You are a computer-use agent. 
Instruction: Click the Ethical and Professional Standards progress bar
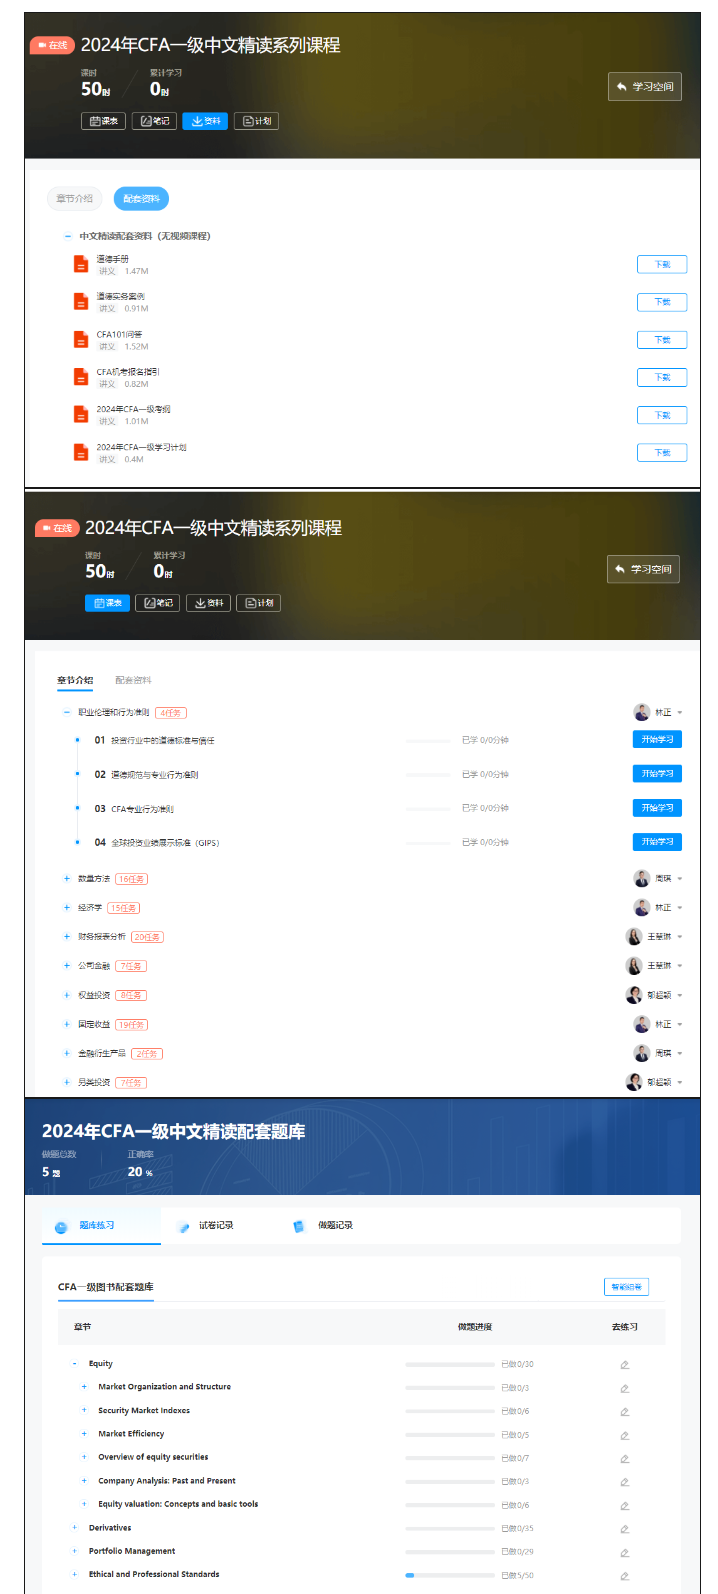coord(450,1575)
